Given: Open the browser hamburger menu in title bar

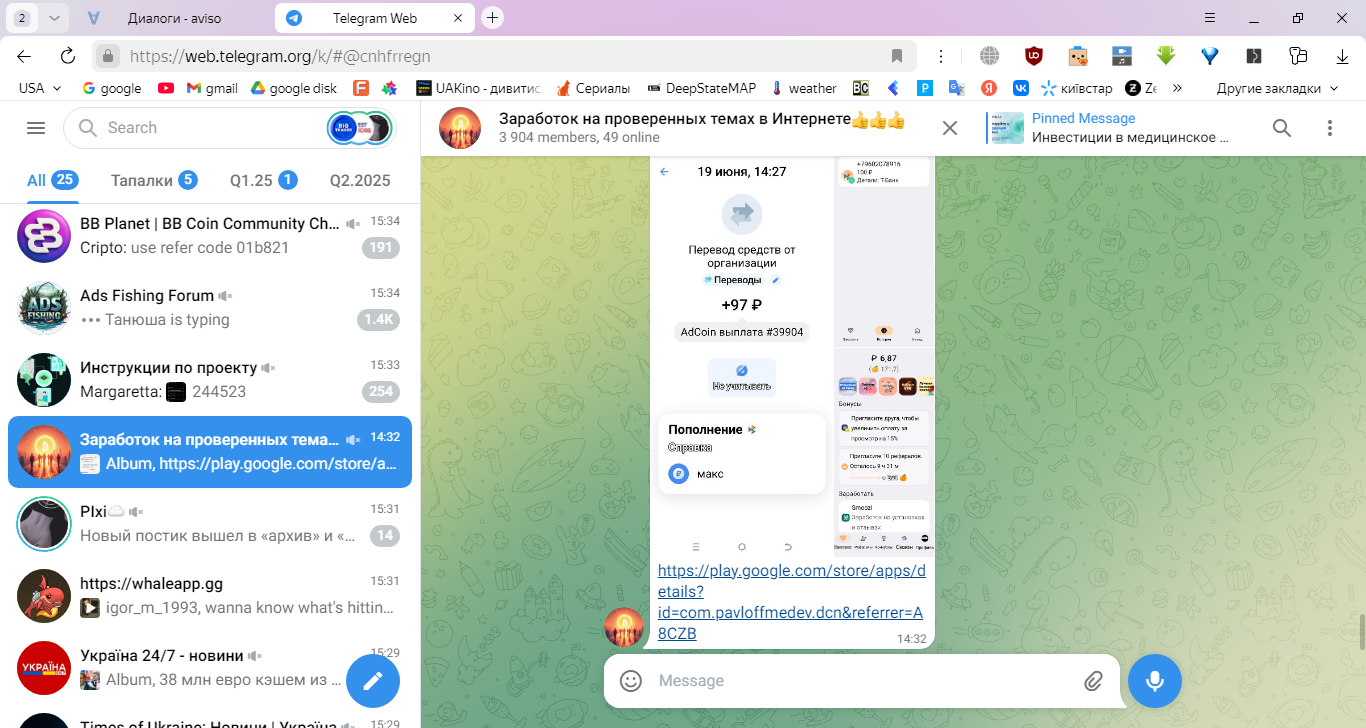Looking at the screenshot, I should [x=1209, y=18].
